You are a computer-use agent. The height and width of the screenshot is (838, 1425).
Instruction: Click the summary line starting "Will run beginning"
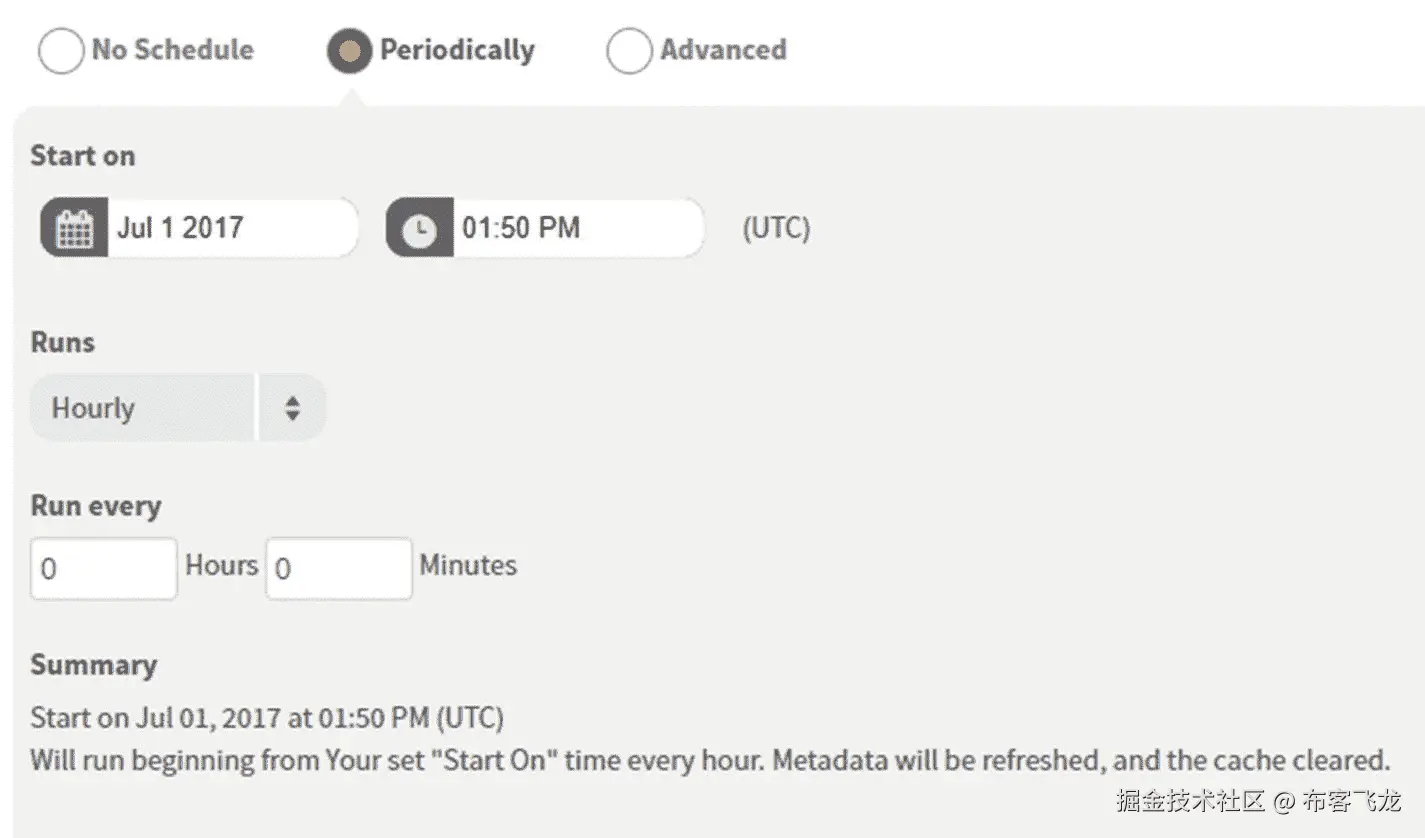710,760
